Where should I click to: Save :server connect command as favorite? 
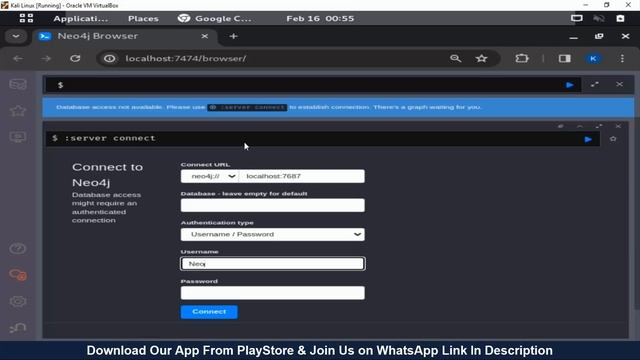[613, 139]
